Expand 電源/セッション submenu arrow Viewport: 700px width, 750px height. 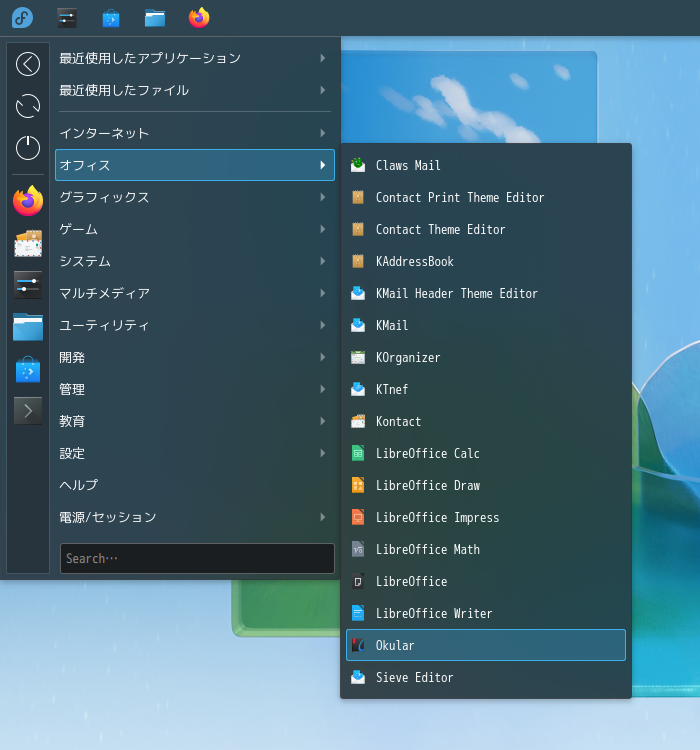323,517
